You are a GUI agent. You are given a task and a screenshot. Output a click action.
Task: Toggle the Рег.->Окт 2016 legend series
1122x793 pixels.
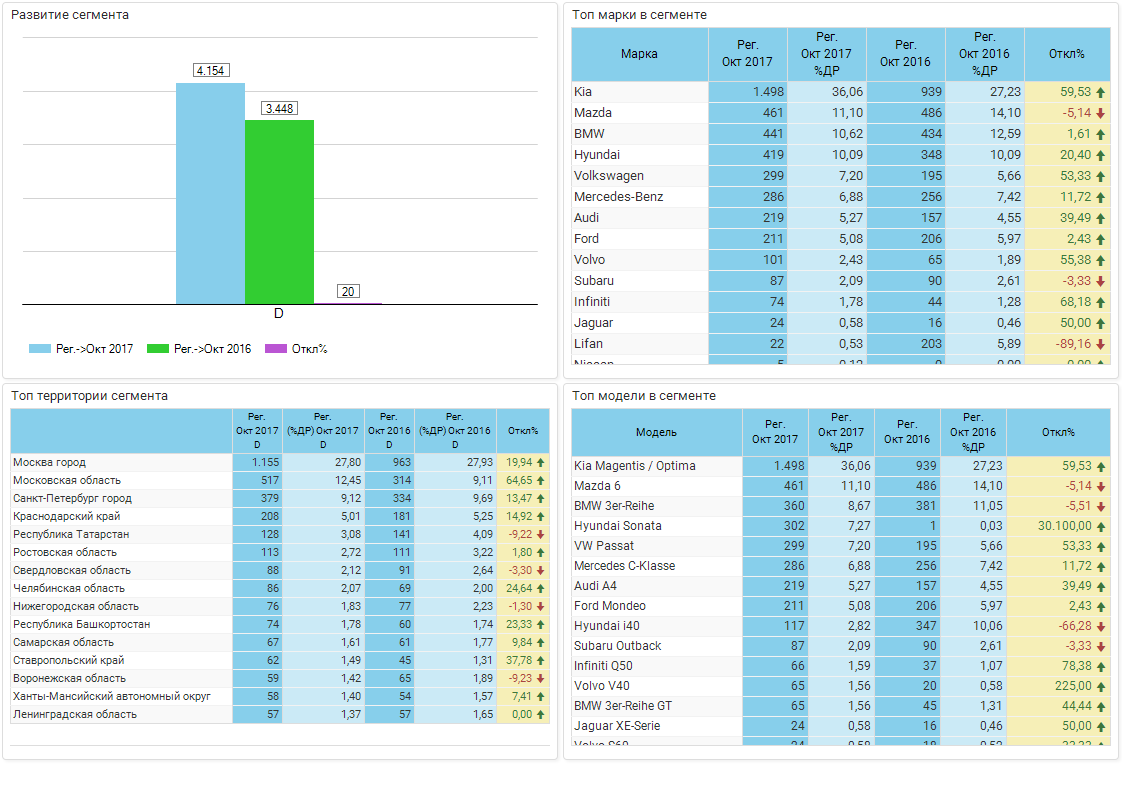click(199, 349)
